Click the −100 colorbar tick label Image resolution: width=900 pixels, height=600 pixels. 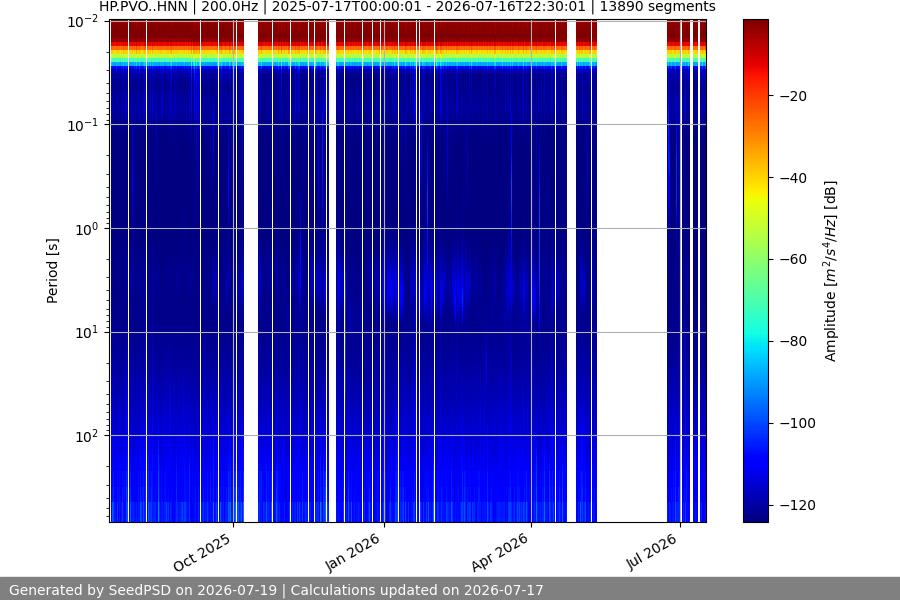pos(797,423)
